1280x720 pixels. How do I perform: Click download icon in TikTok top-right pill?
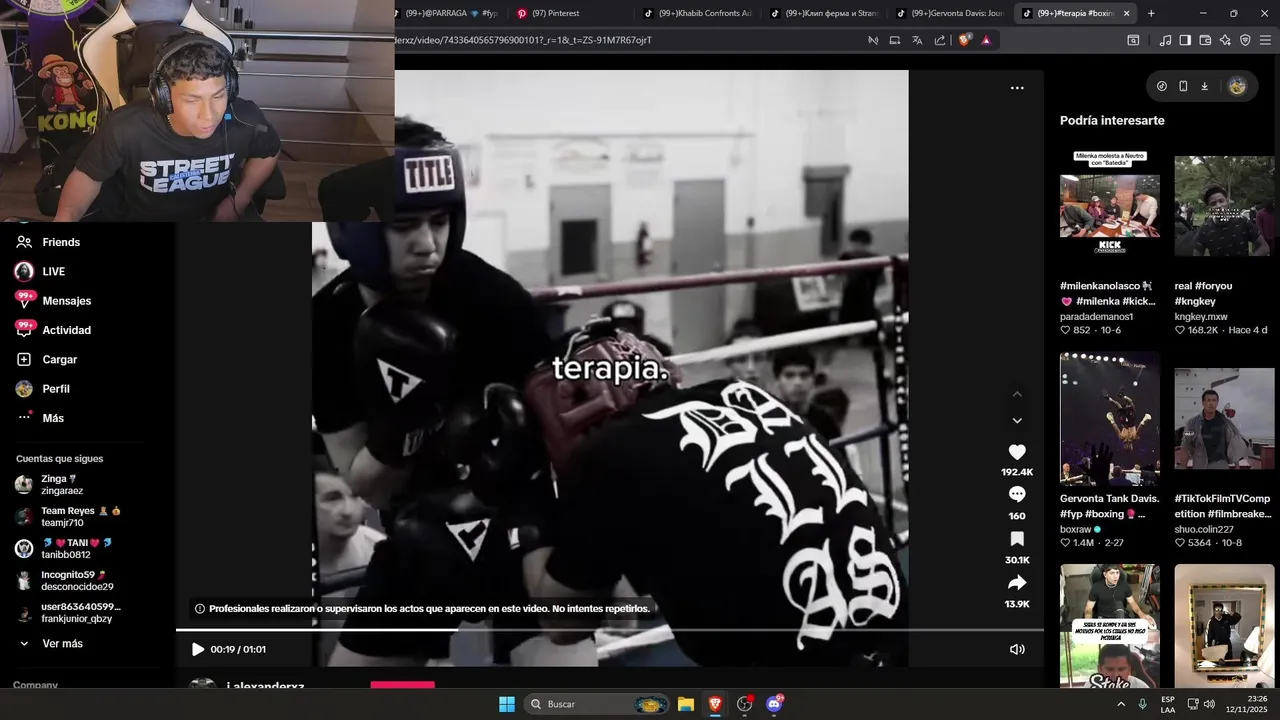(x=1204, y=86)
